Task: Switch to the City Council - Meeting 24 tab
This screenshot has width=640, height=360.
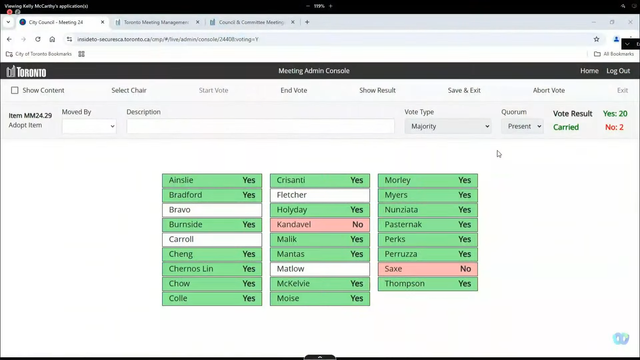Action: [56, 22]
